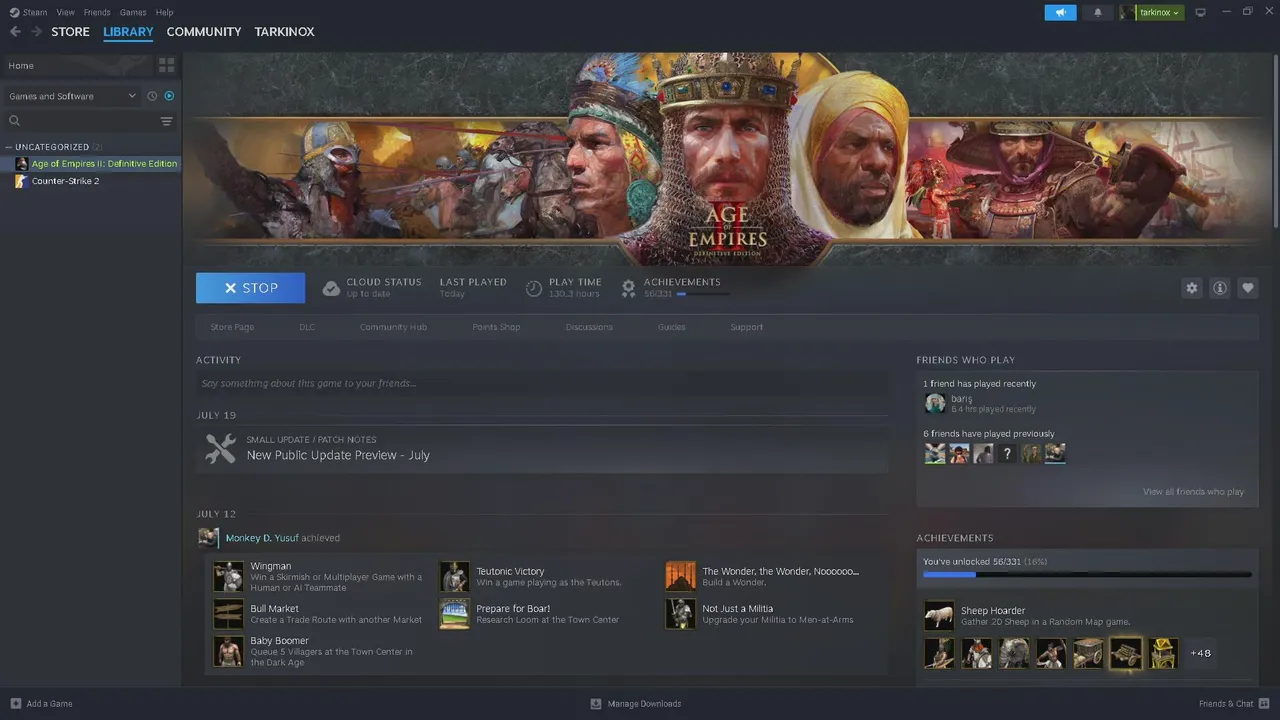Screen dimensions: 1280x720
Task: Open the Bull Market achievement icon
Action: coord(228,614)
